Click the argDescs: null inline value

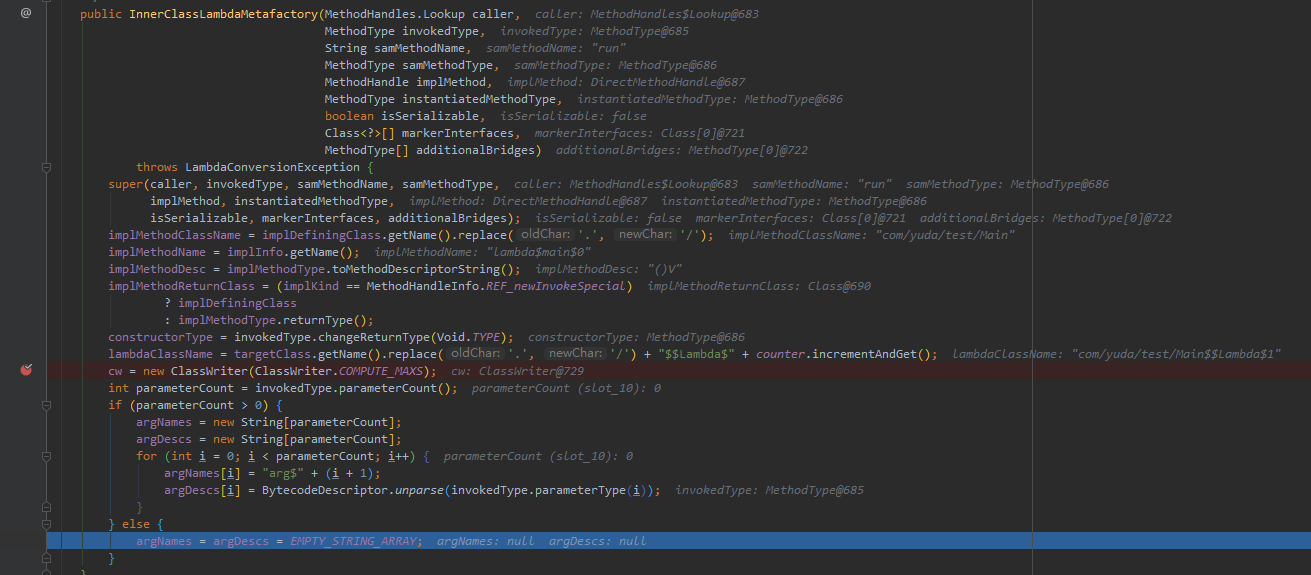pos(597,541)
